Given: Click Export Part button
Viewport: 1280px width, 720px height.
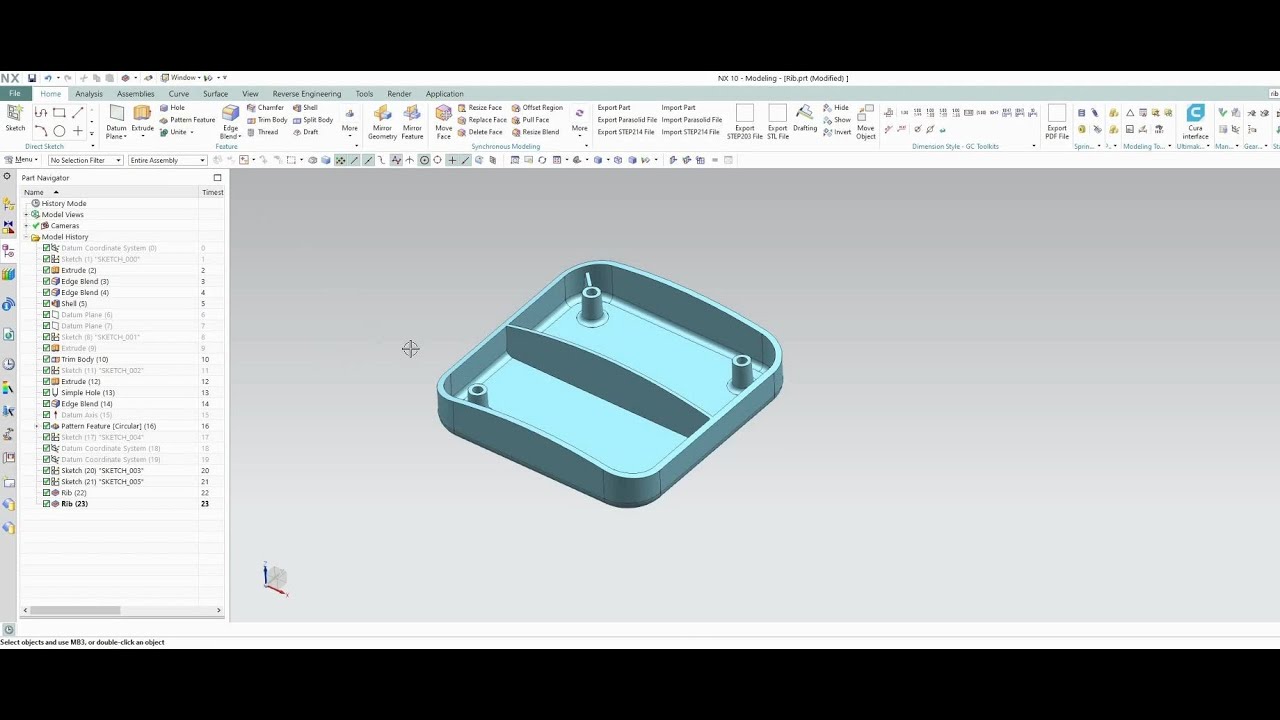Looking at the screenshot, I should [x=614, y=108].
